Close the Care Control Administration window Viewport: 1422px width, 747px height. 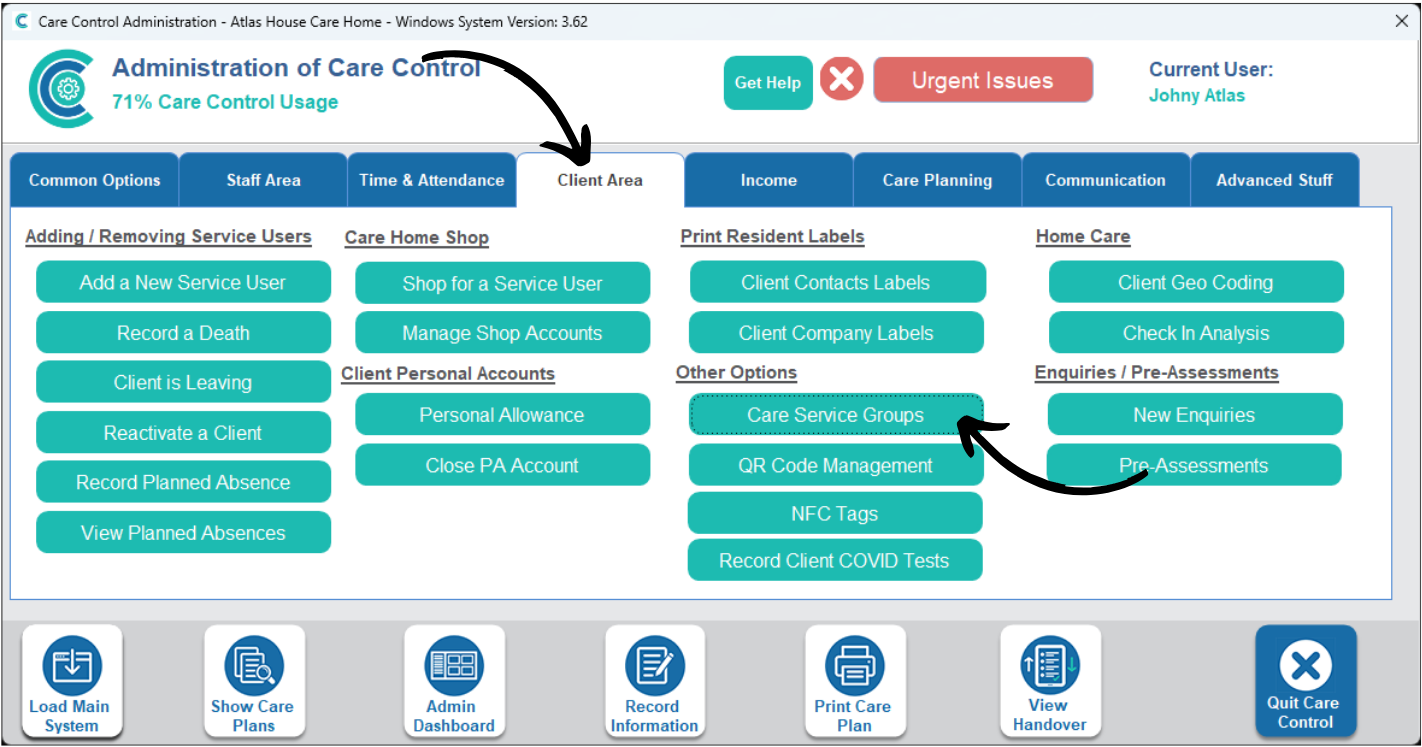pyautogui.click(x=1402, y=21)
